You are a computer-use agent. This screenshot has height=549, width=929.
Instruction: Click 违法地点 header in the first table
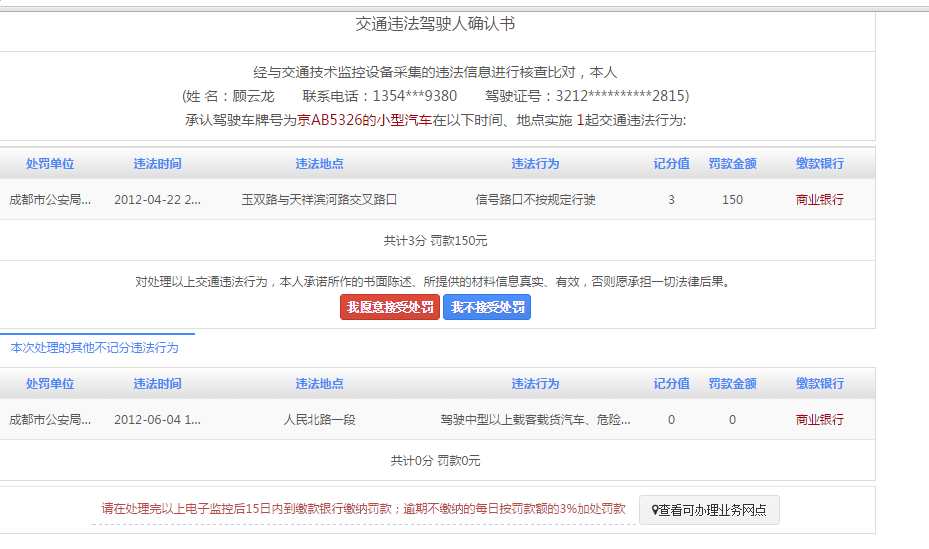[319, 164]
